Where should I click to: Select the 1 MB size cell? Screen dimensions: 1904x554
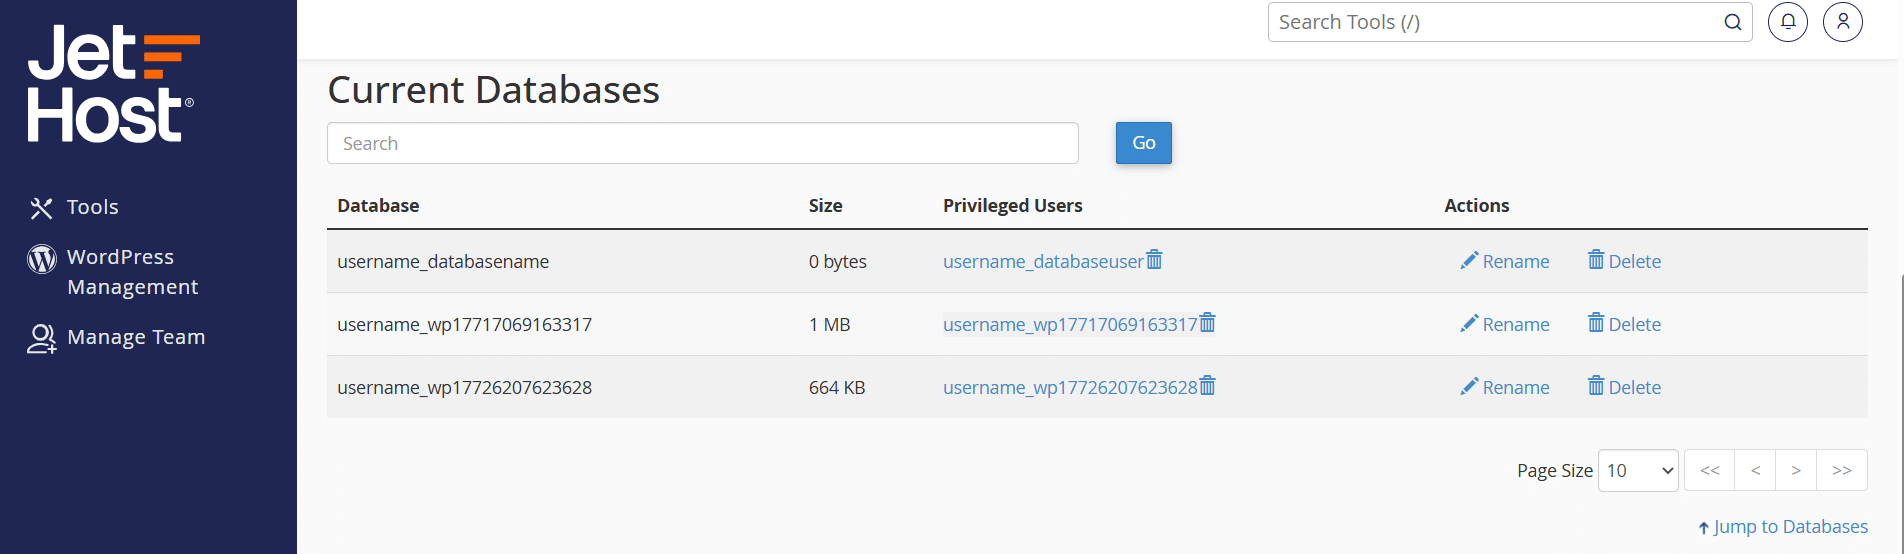point(829,324)
